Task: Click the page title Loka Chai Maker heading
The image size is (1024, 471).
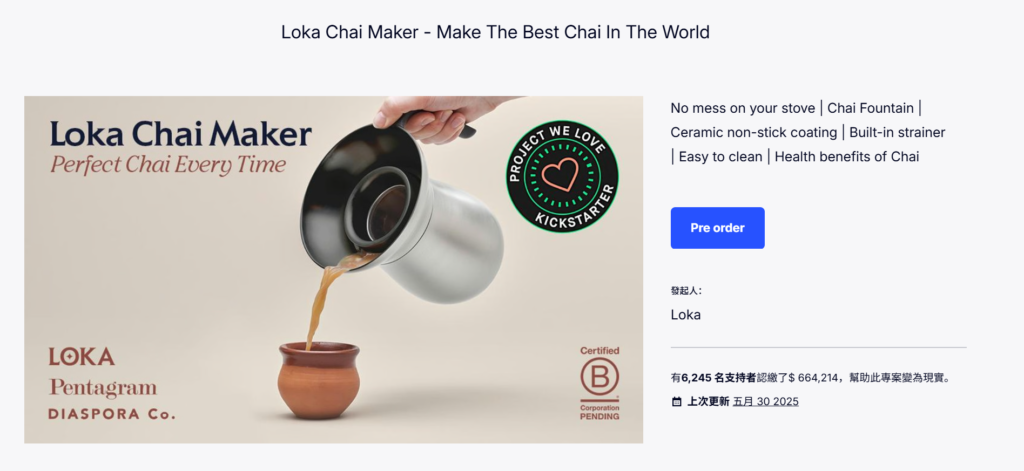Action: click(x=495, y=31)
